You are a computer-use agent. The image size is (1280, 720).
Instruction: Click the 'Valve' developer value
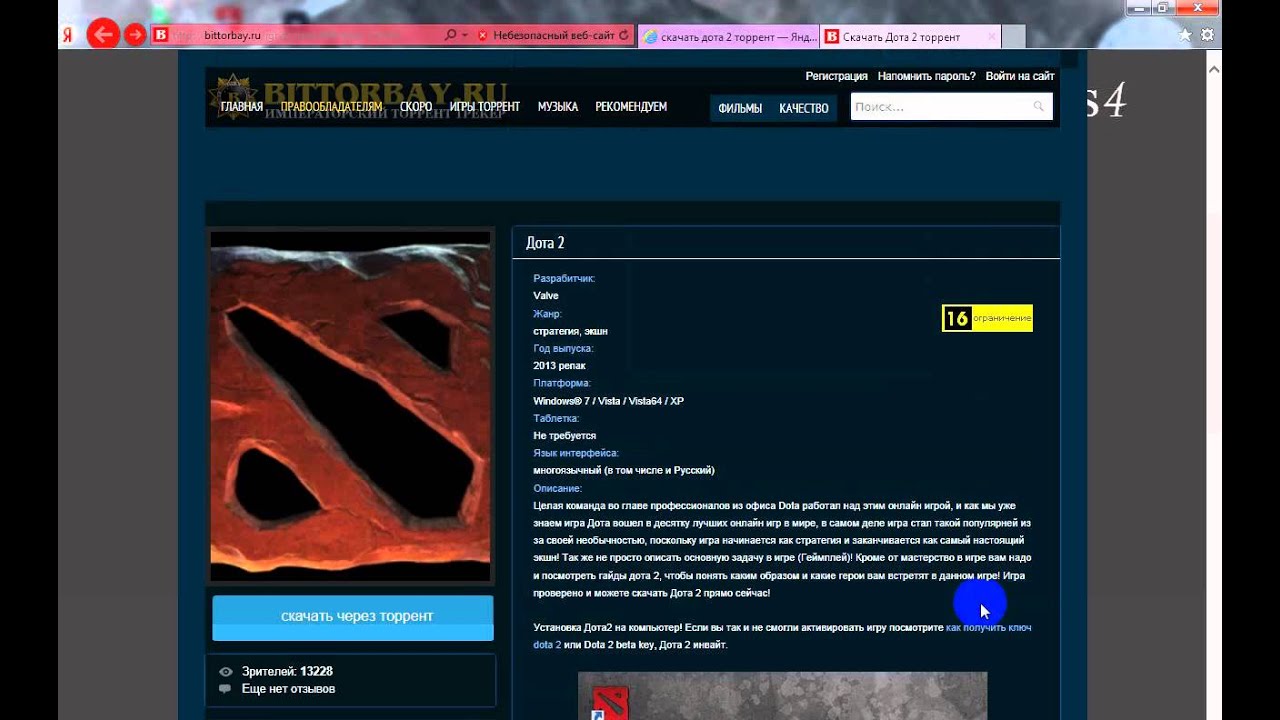546,296
